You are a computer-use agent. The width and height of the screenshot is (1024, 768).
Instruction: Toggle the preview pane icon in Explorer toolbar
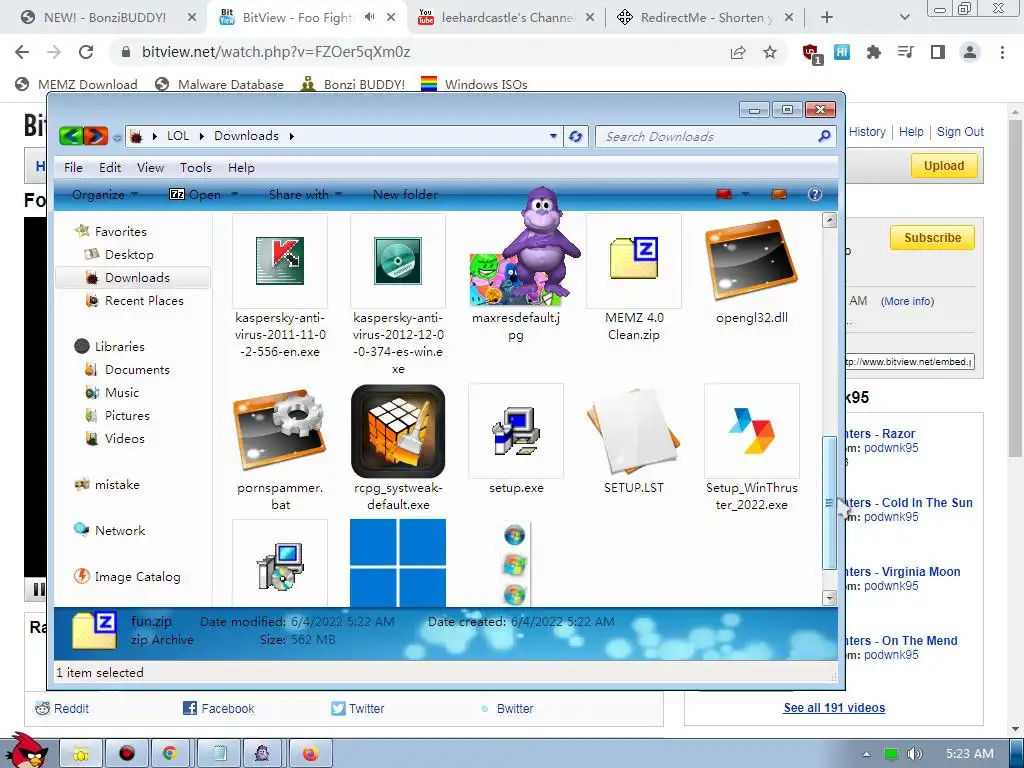point(778,194)
